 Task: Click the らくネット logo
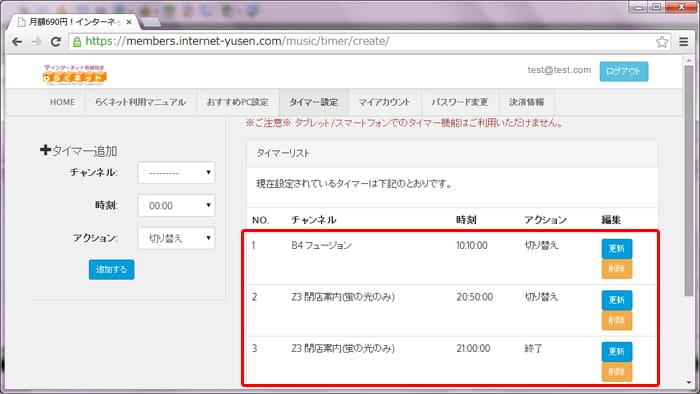click(x=75, y=75)
